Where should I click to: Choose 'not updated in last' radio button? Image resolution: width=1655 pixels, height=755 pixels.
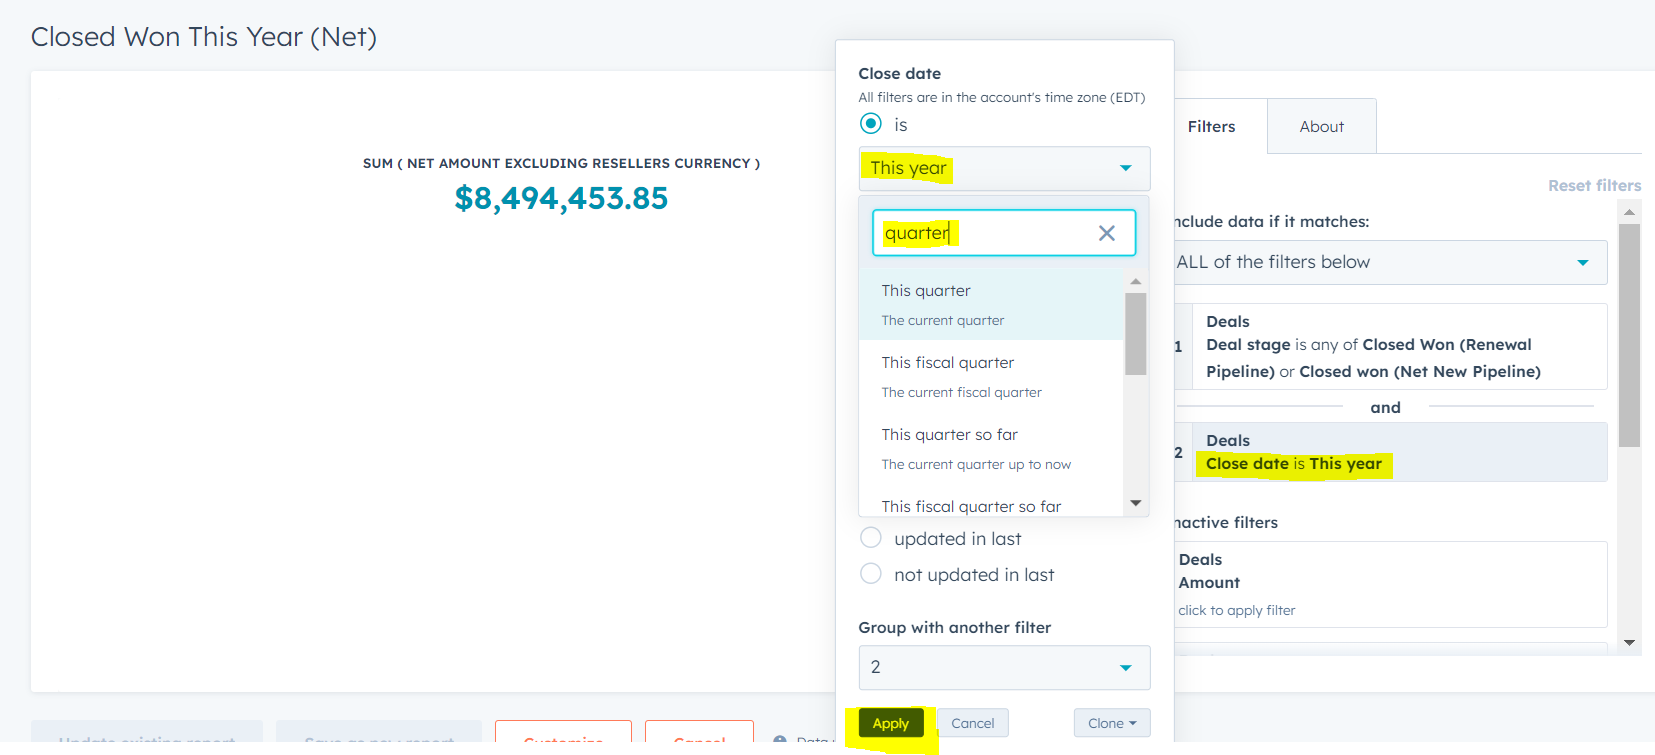tap(871, 574)
